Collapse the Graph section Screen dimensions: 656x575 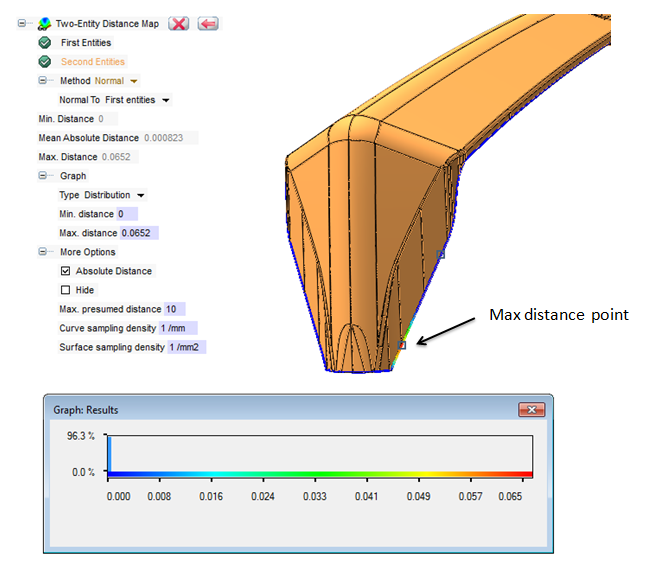coord(43,176)
